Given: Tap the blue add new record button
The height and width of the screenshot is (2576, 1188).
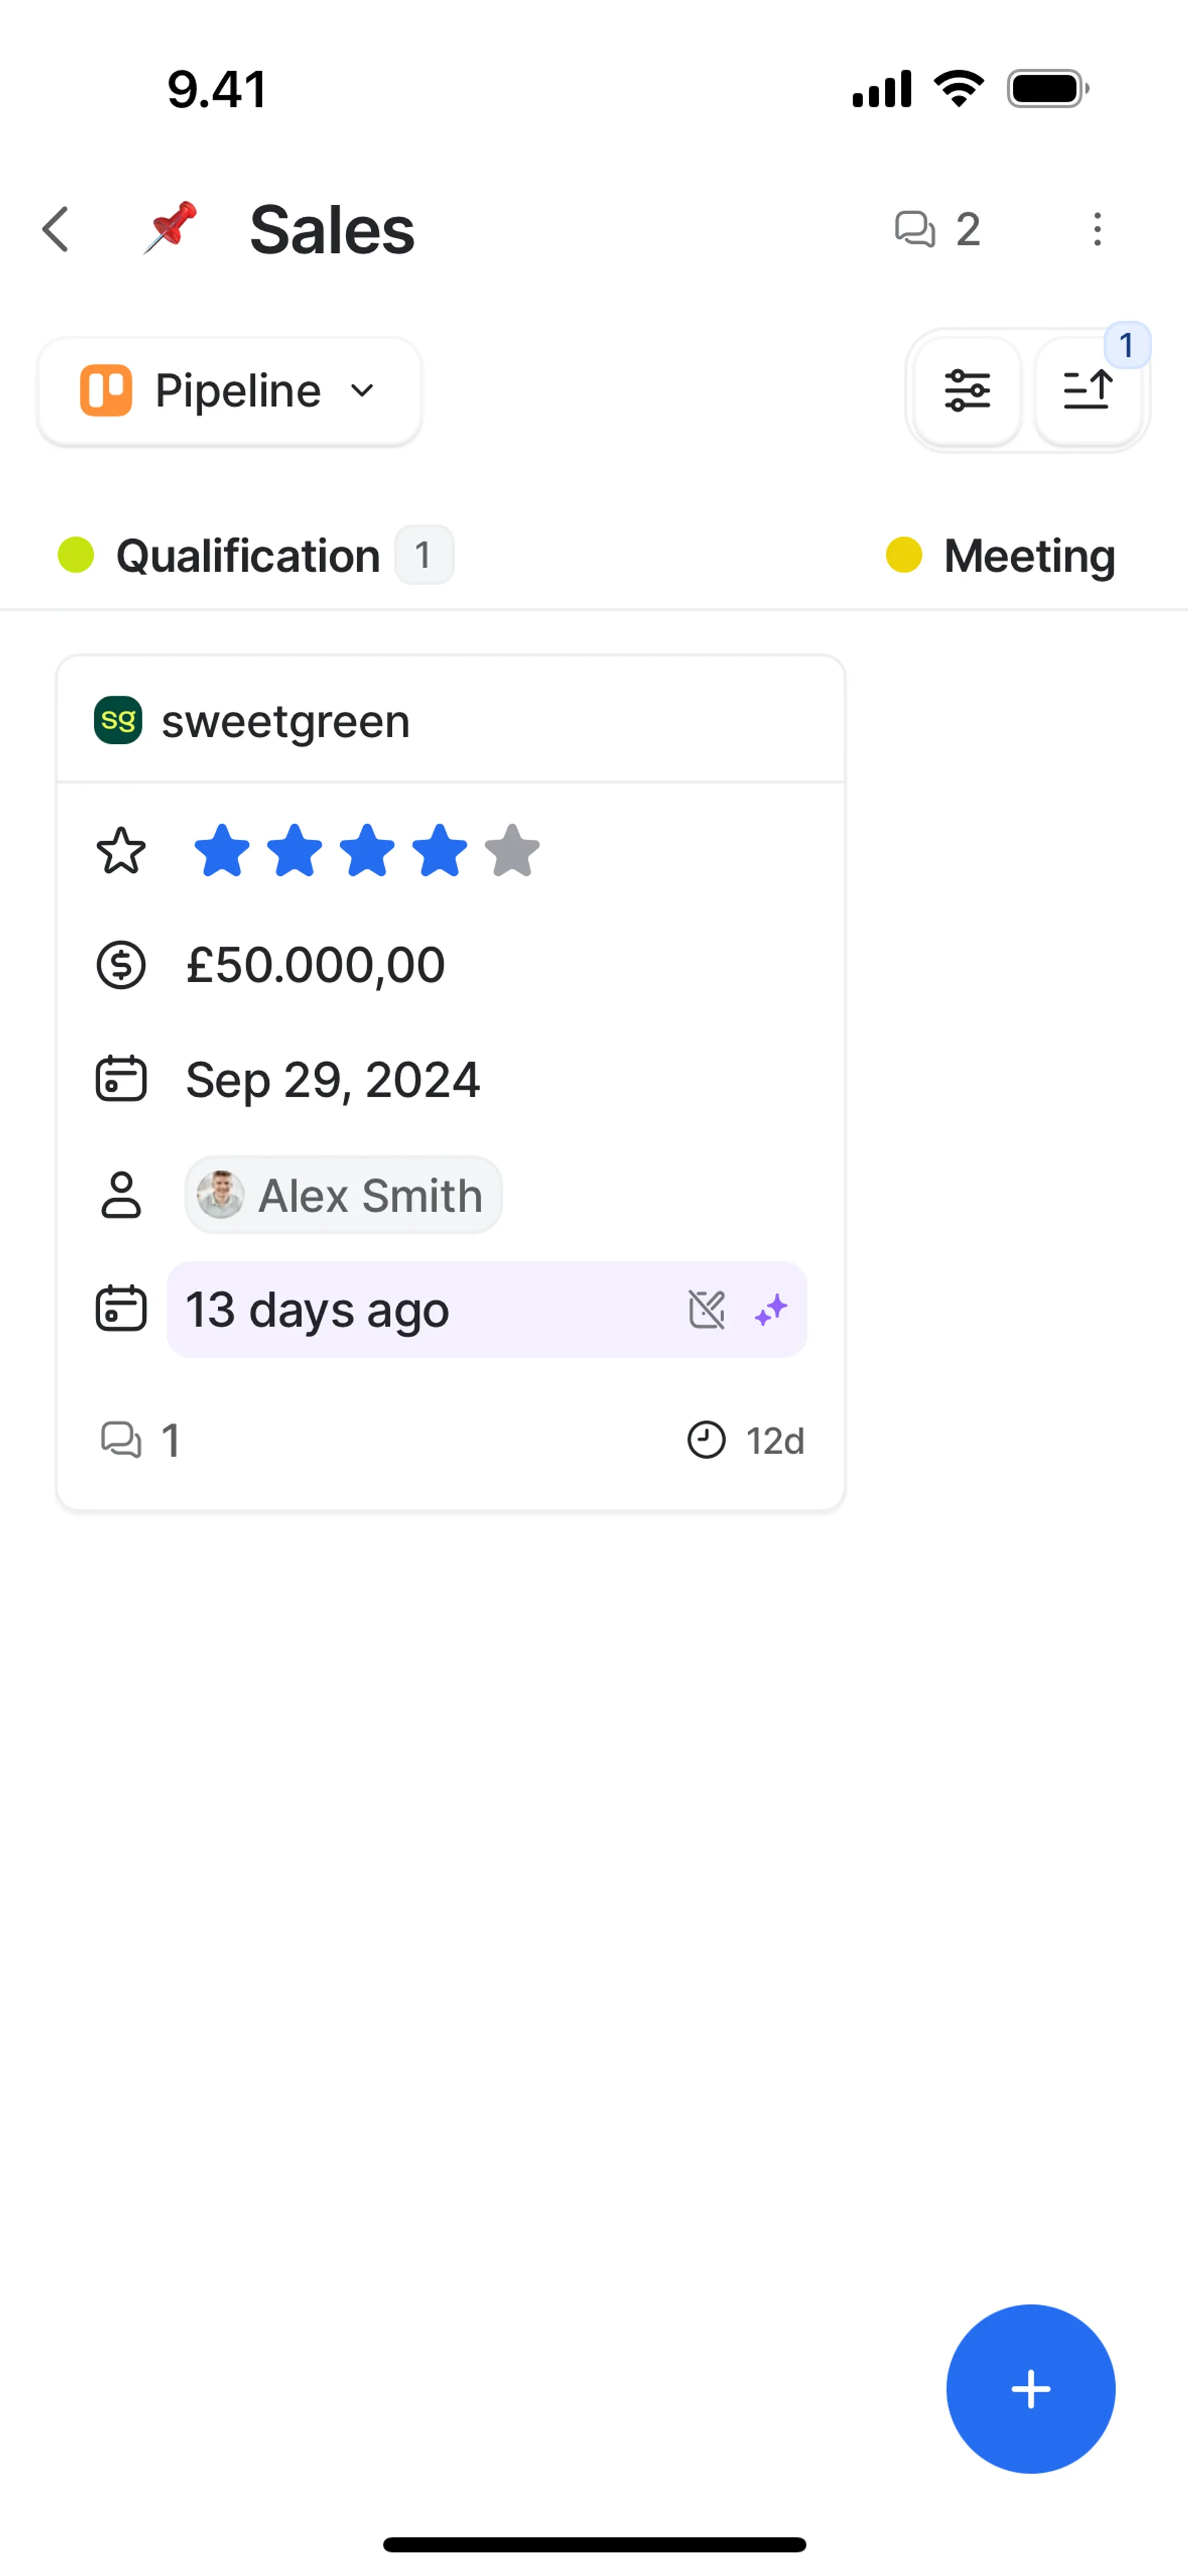Looking at the screenshot, I should 1030,2388.
